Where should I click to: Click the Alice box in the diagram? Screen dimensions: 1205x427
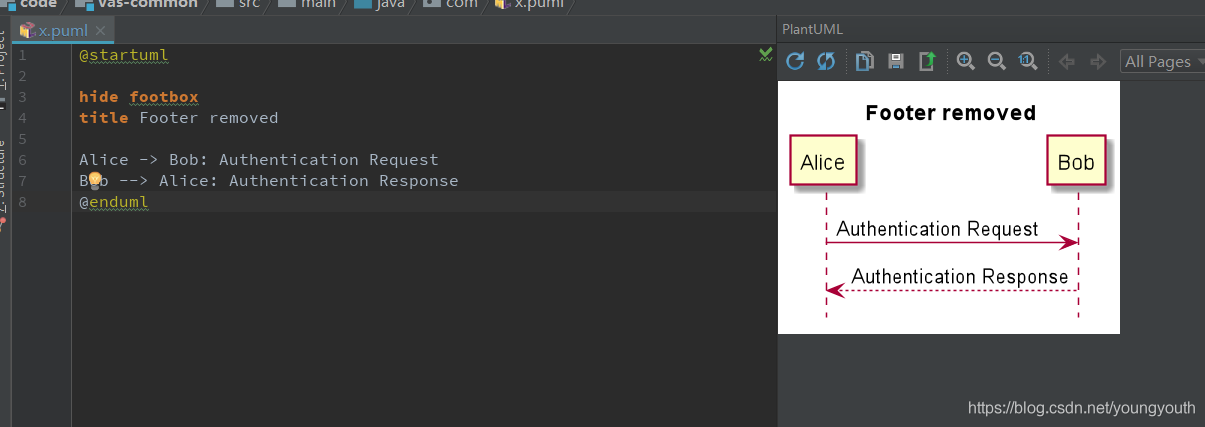(x=823, y=162)
